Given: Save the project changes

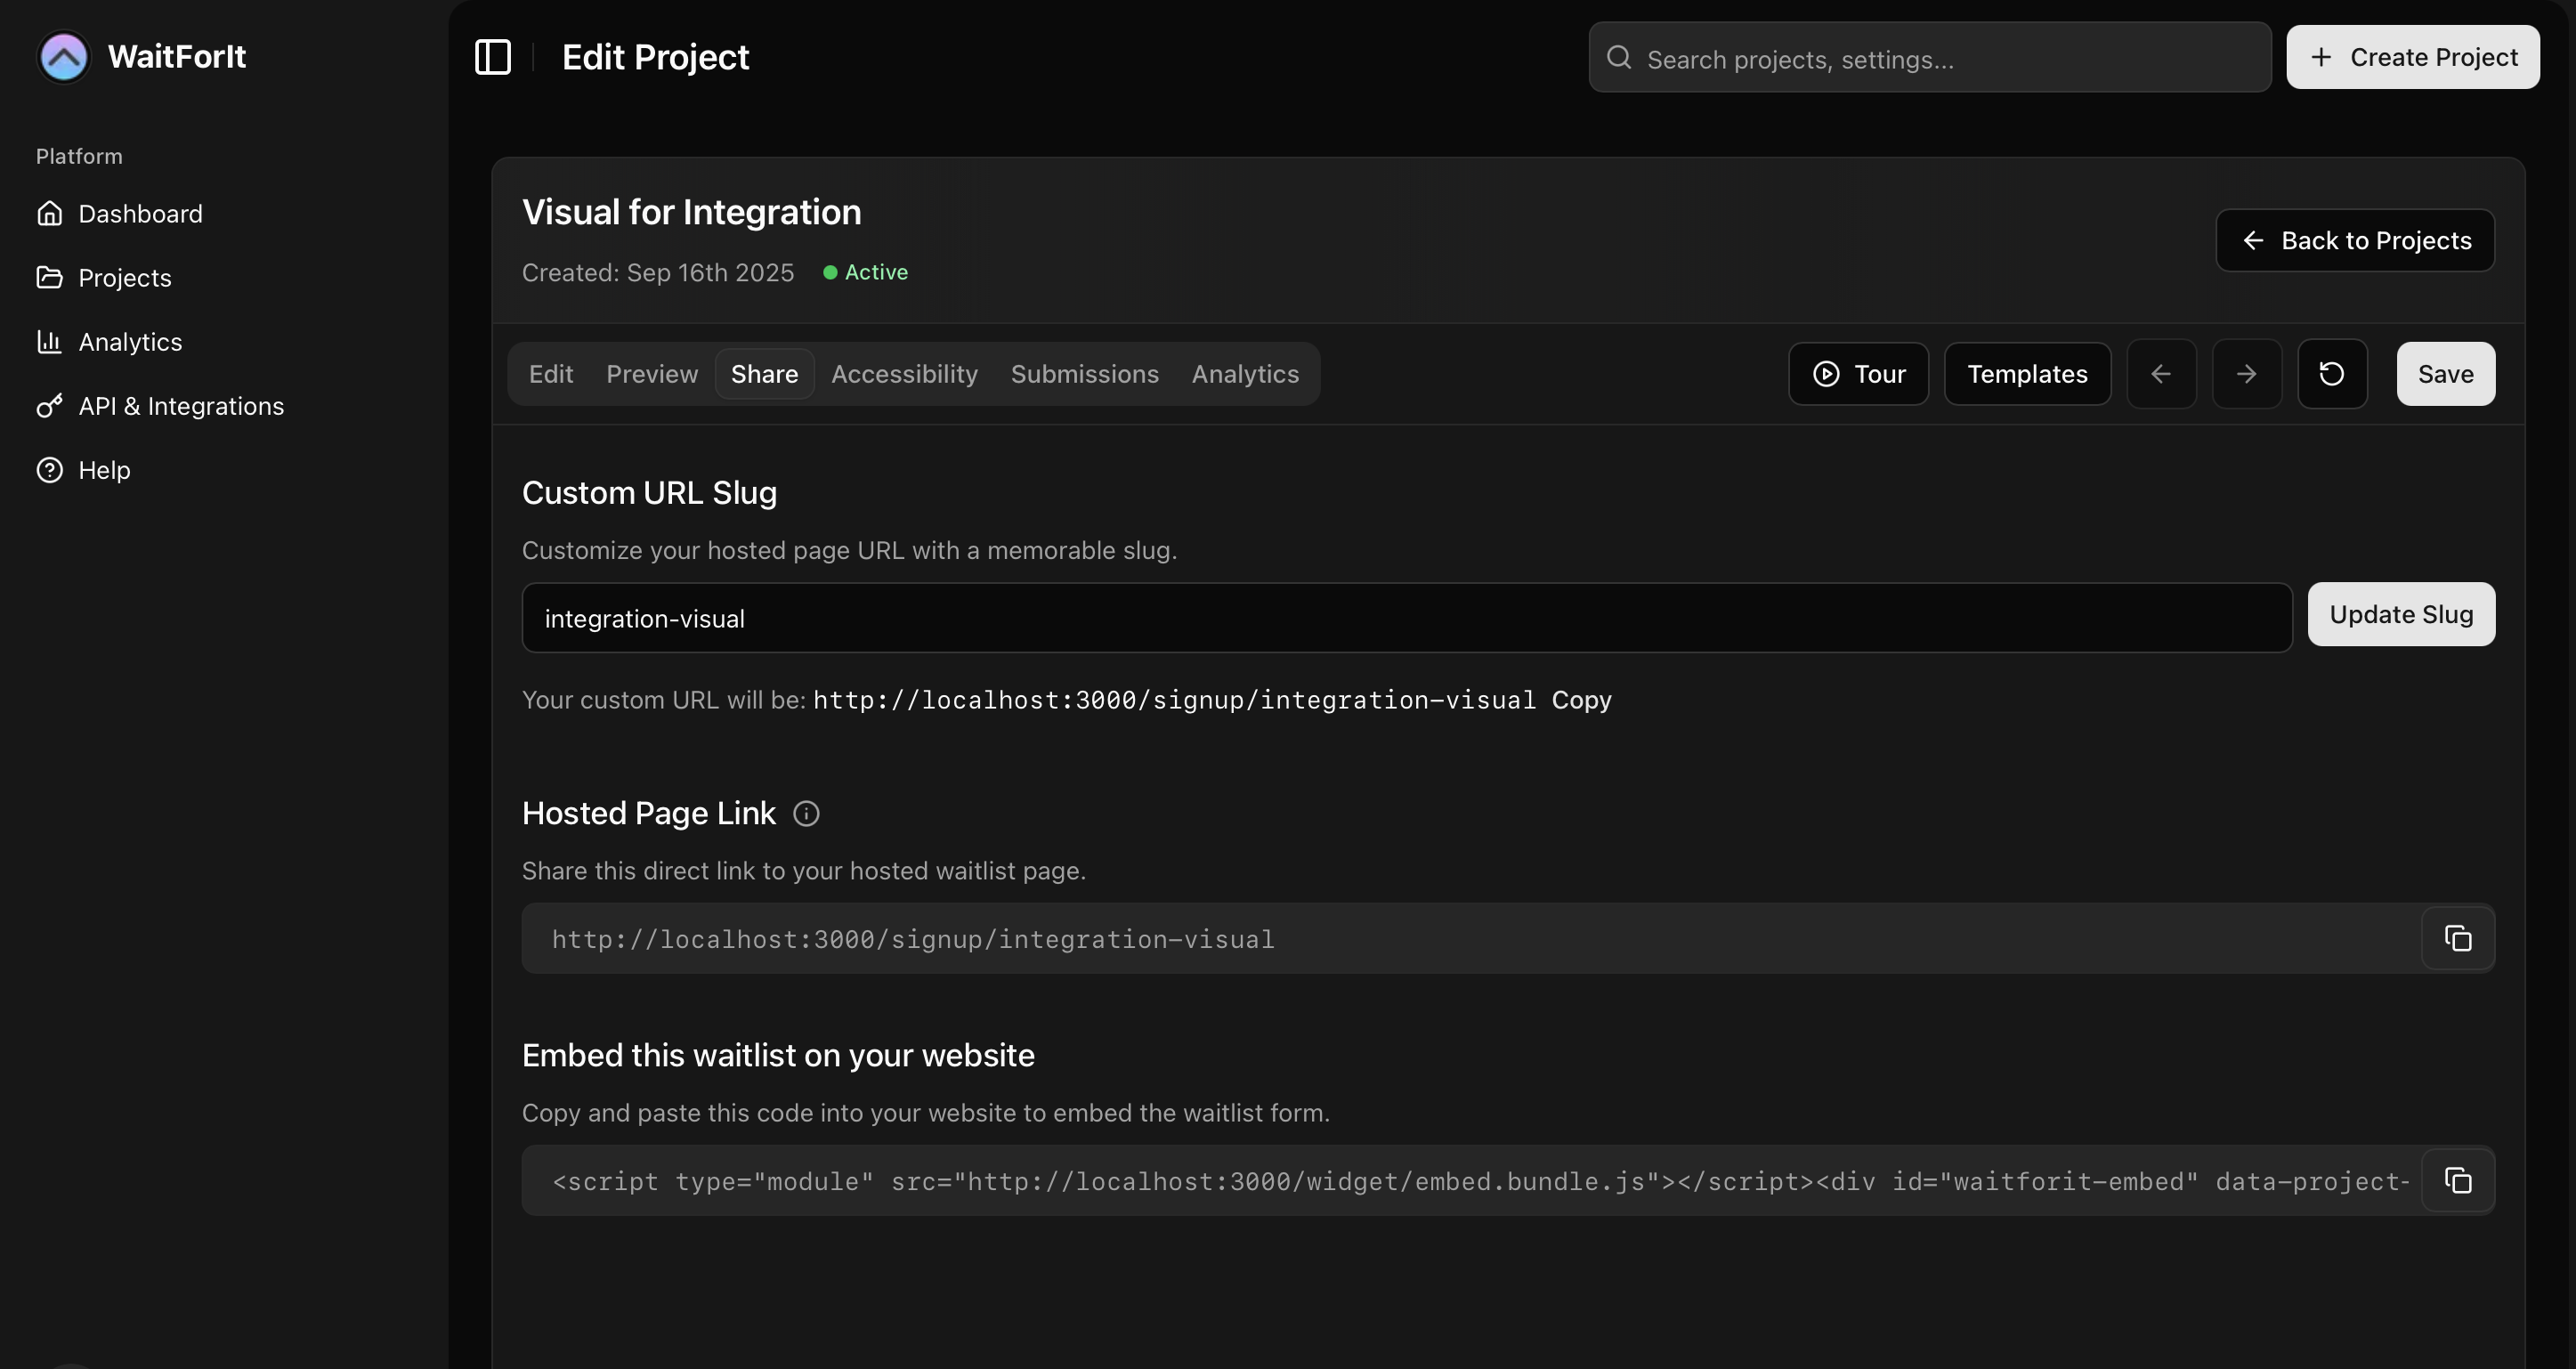Looking at the screenshot, I should pyautogui.click(x=2444, y=373).
